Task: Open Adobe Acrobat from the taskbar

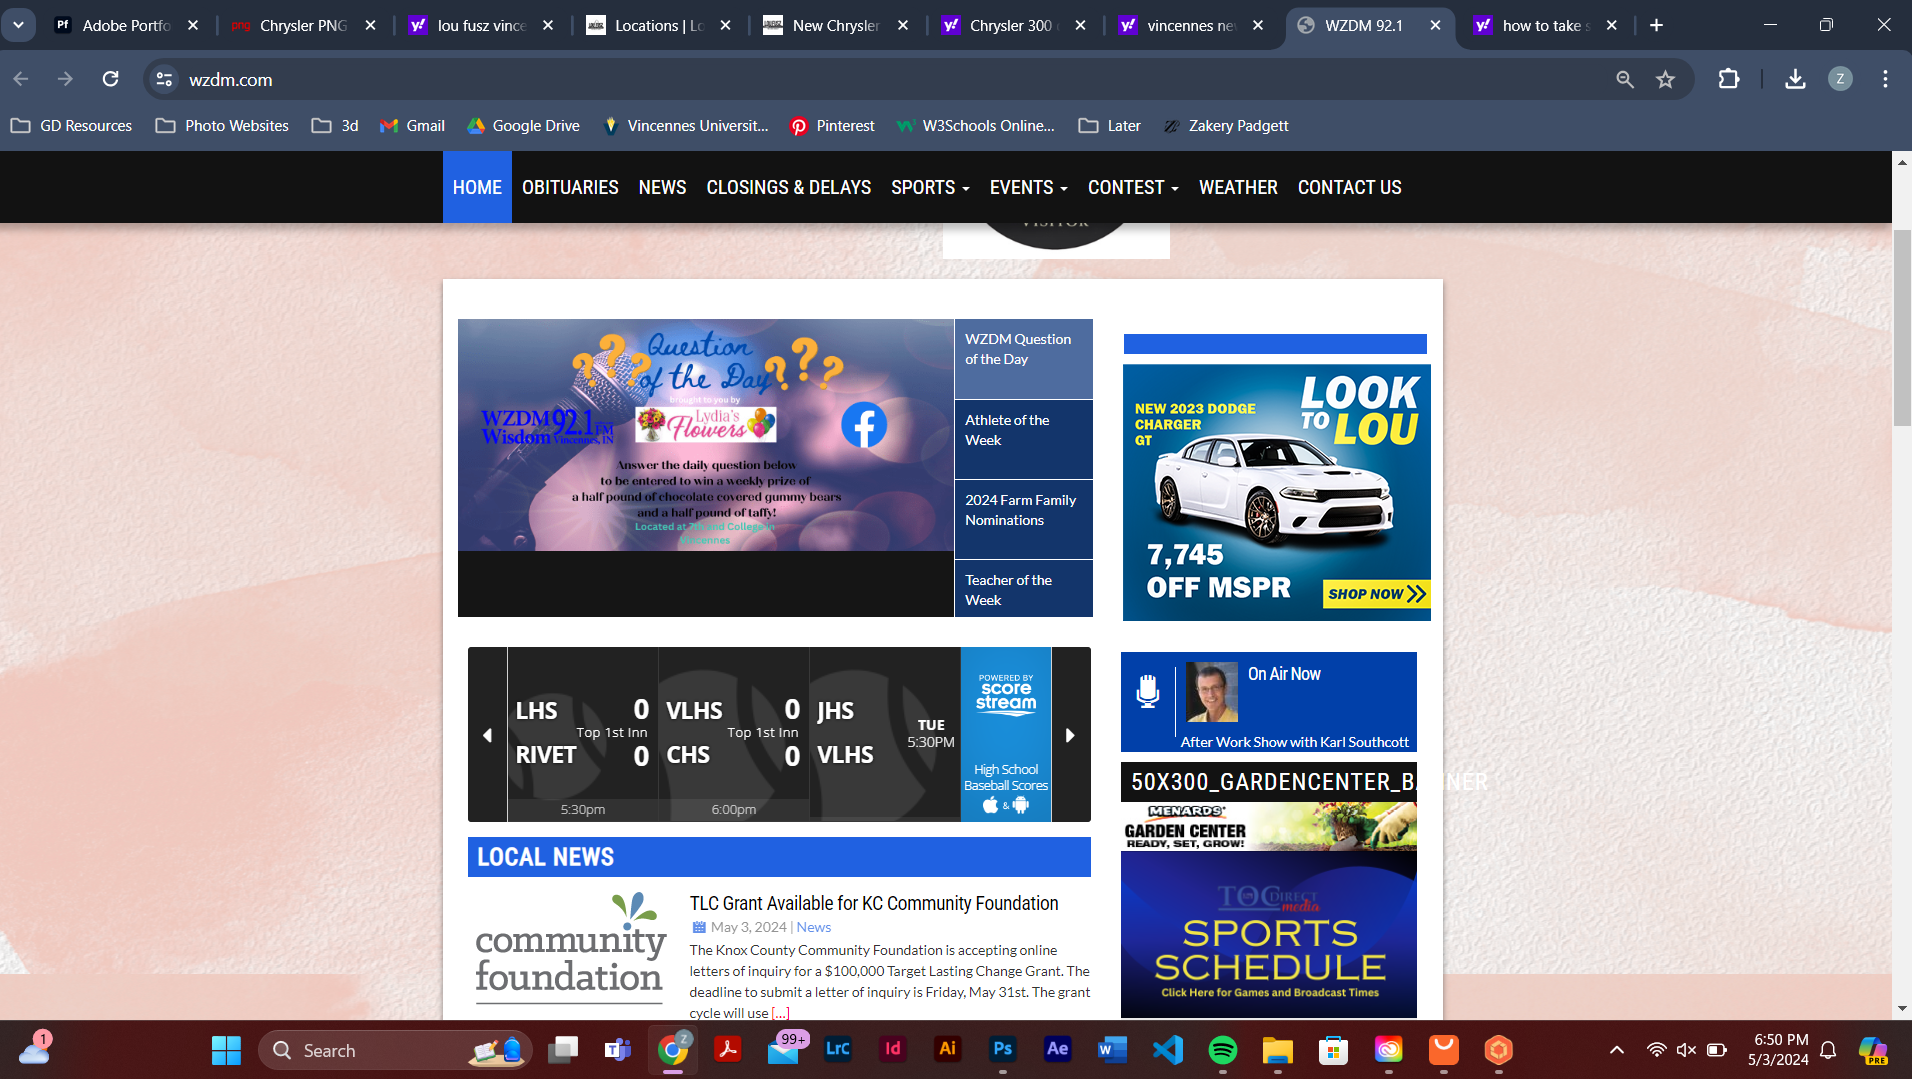Action: point(727,1049)
